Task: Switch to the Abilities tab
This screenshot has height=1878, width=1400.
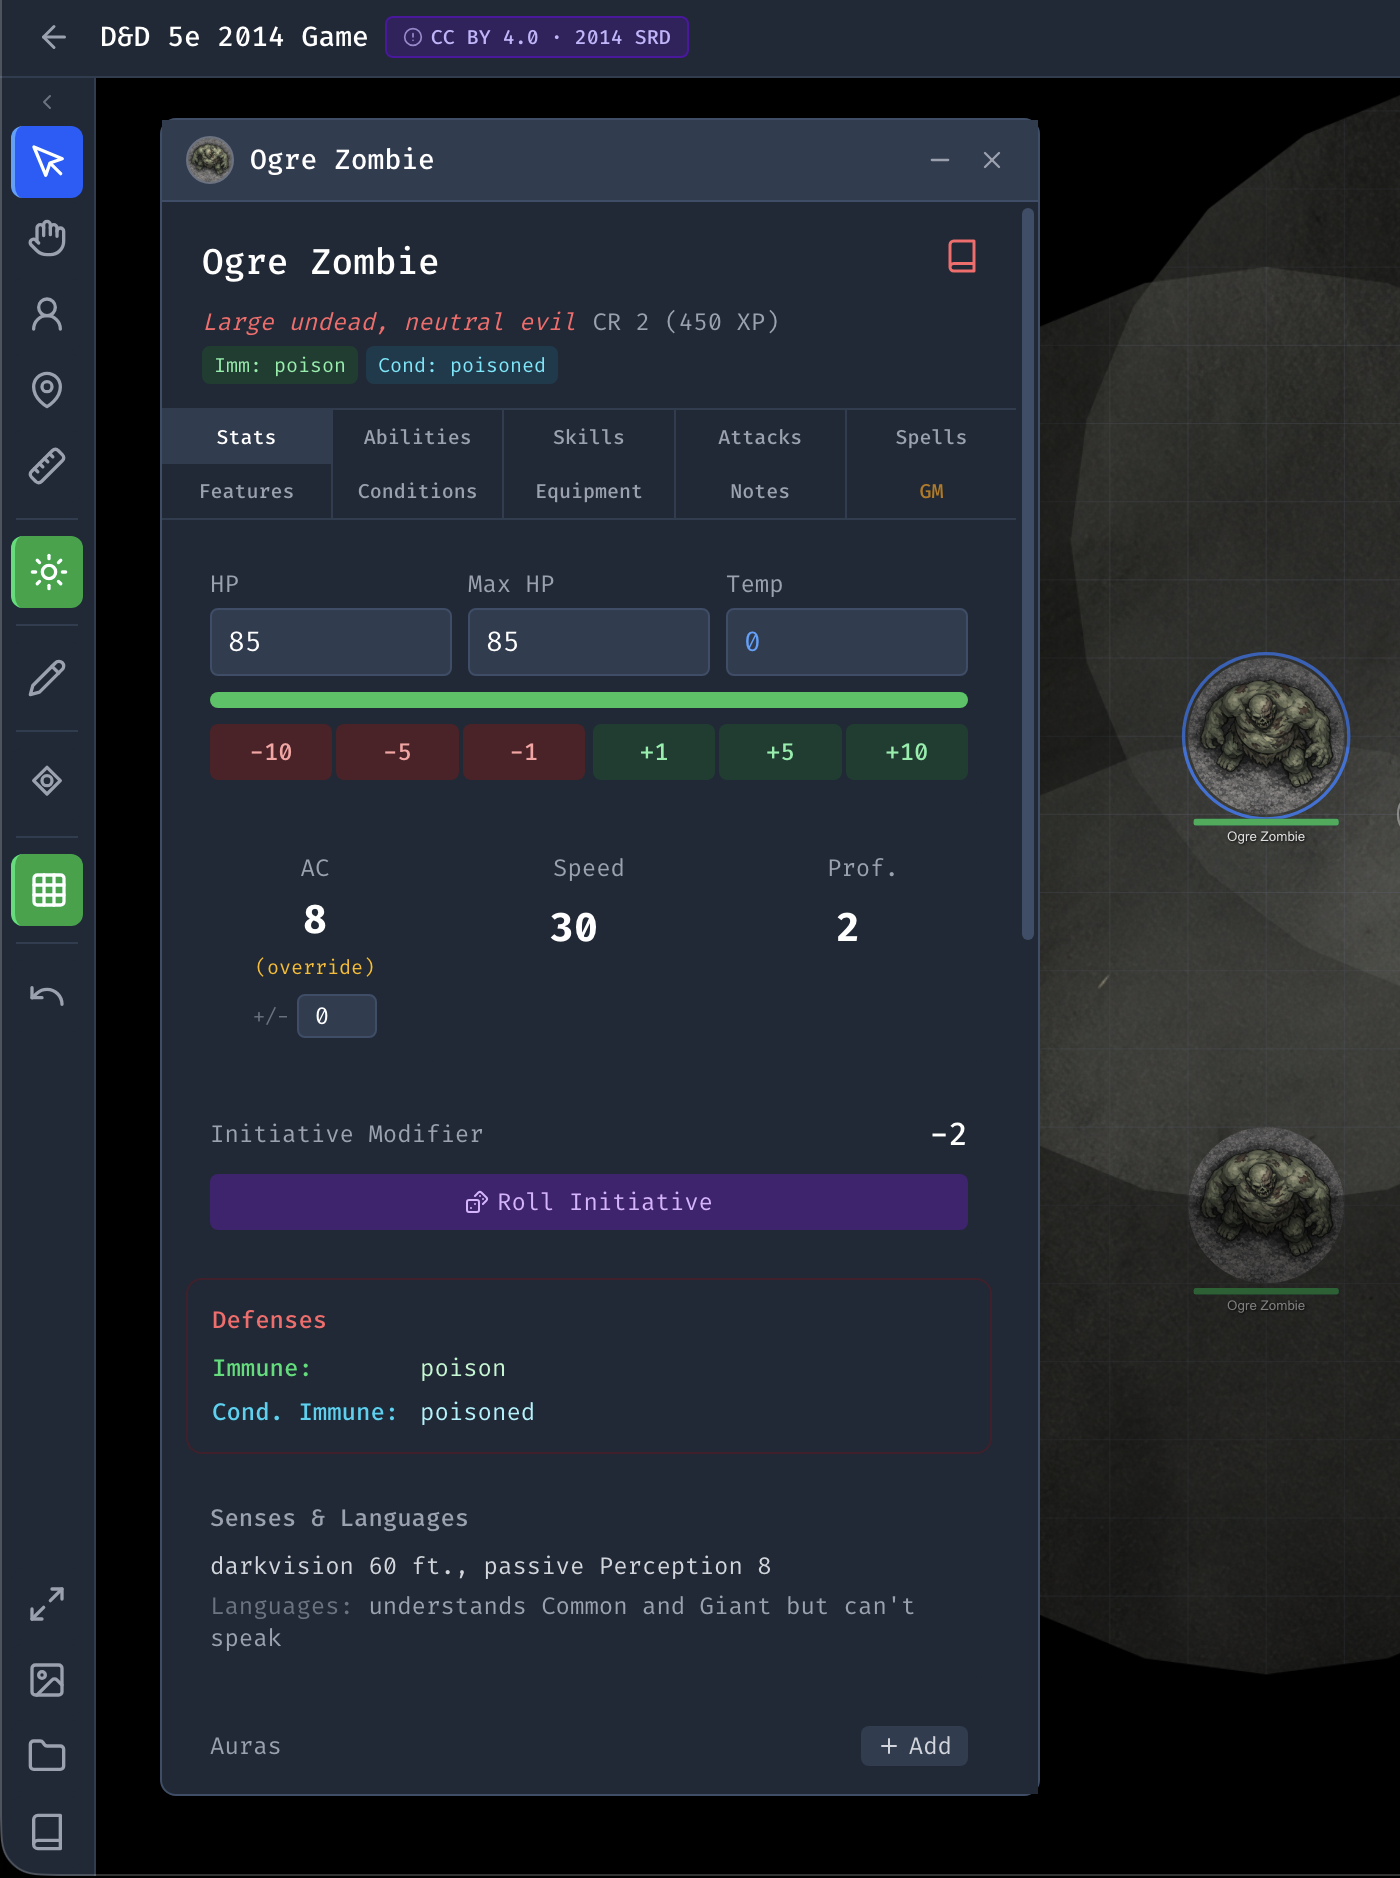Action: pyautogui.click(x=417, y=437)
